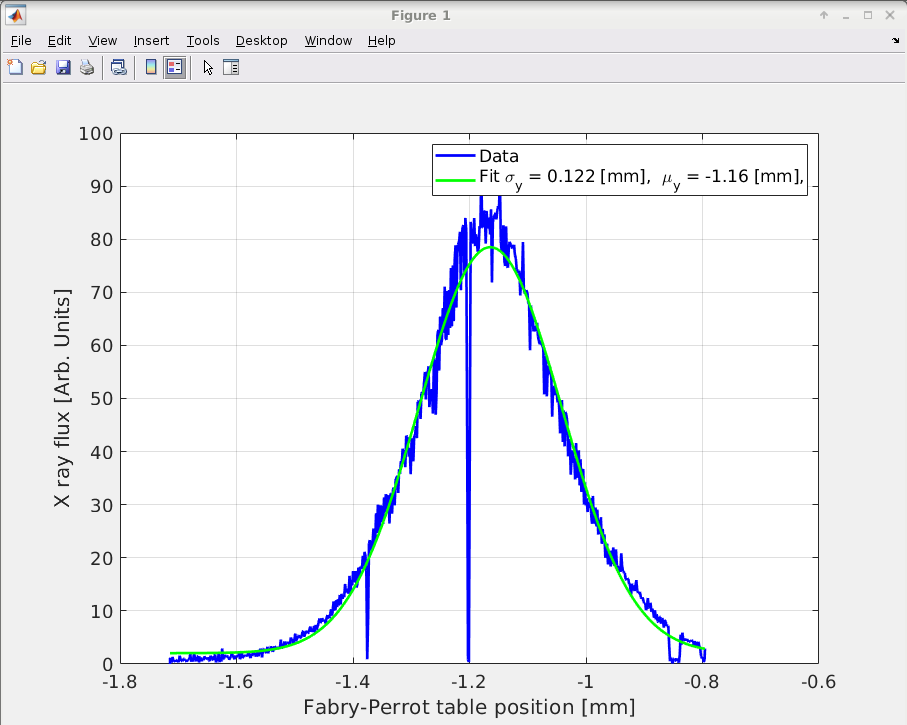Click the dock figure arrow at menu bar right
Image resolution: width=907 pixels, height=725 pixels.
pos(895,41)
